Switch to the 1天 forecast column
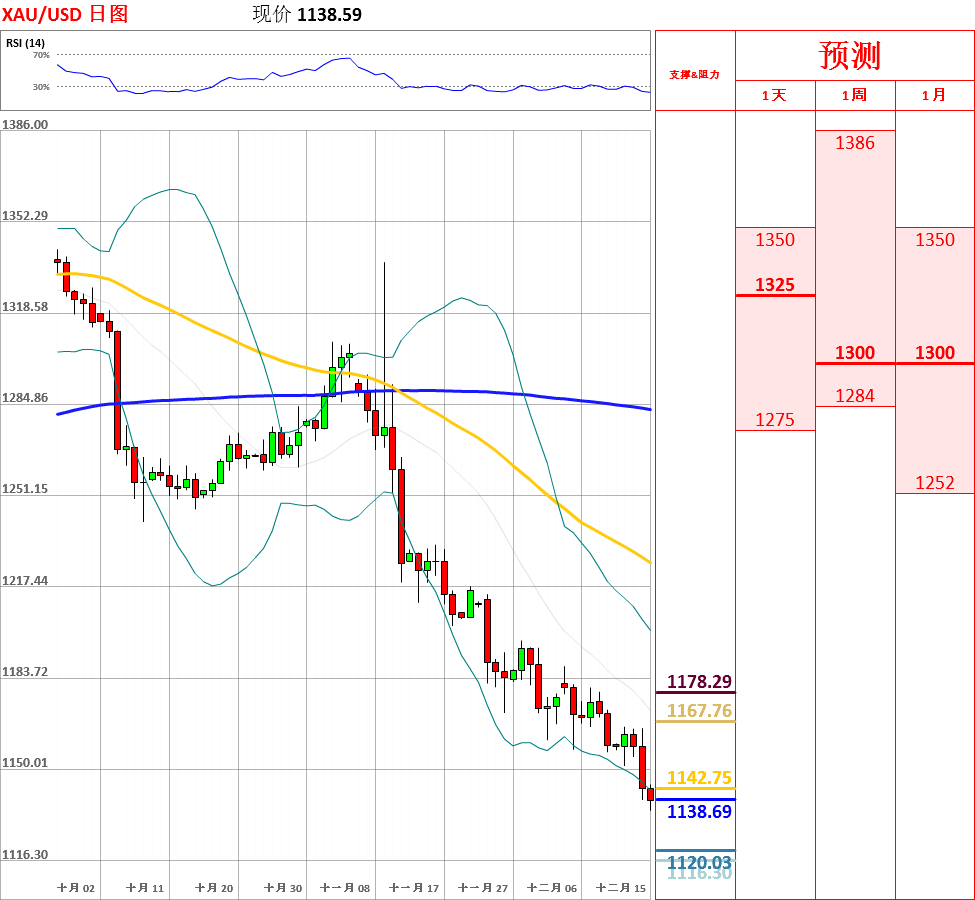Image resolution: width=975 pixels, height=900 pixels. pyautogui.click(x=774, y=96)
